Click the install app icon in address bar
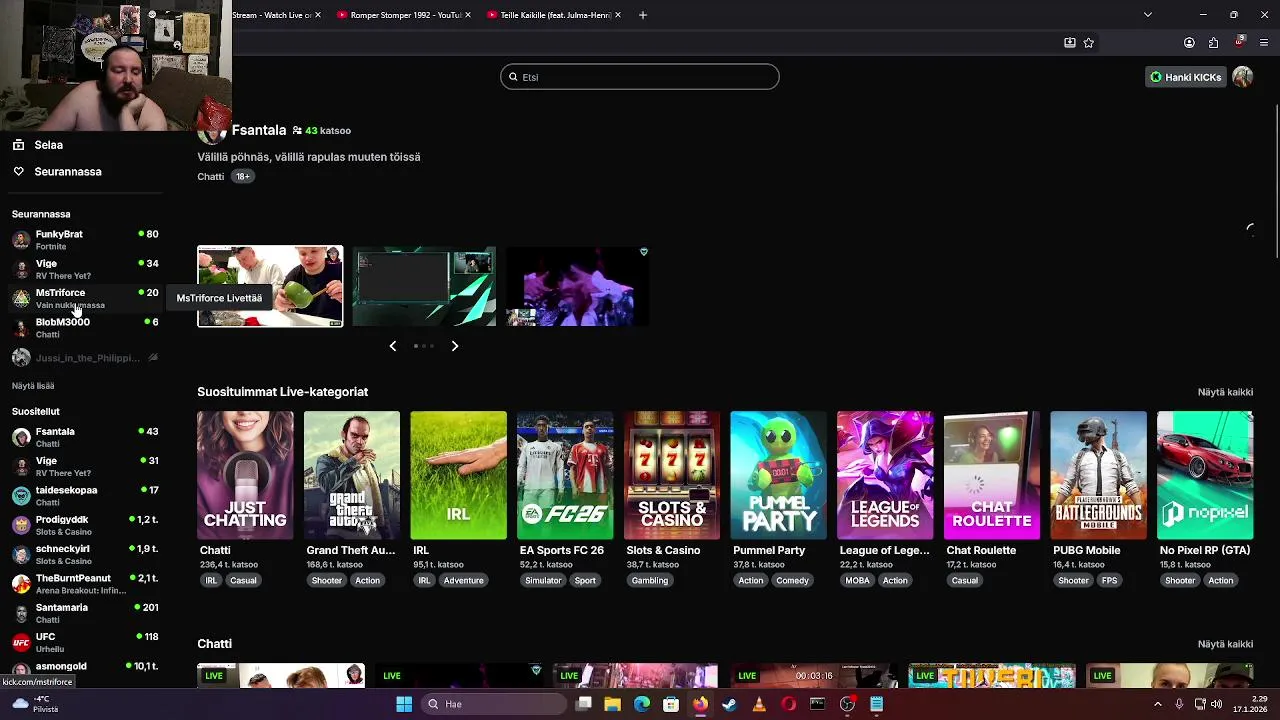The image size is (1280, 720). point(1069,43)
